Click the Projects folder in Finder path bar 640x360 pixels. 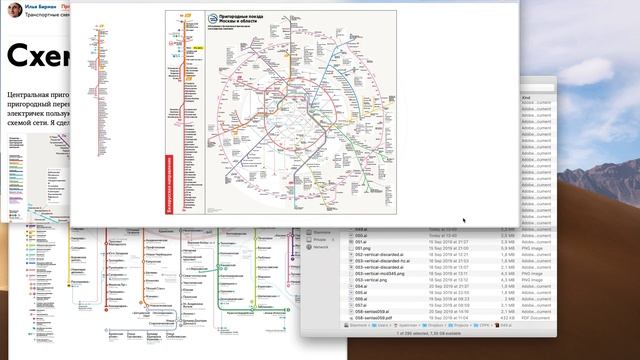(458, 325)
